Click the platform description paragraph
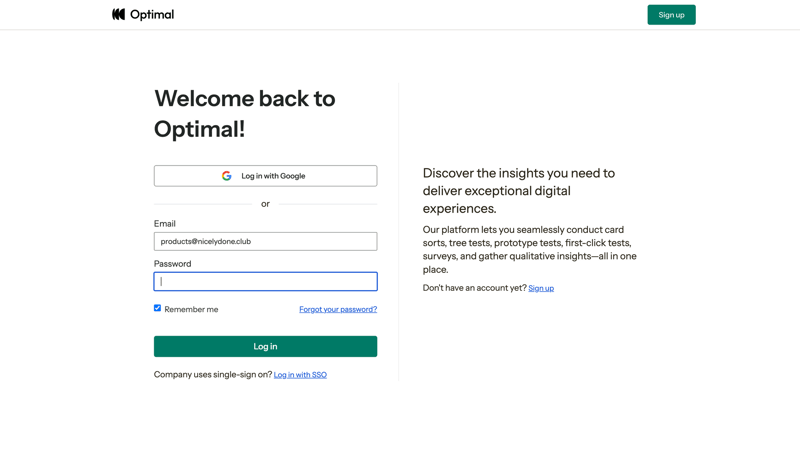Viewport: 800px width, 470px height. 529,249
